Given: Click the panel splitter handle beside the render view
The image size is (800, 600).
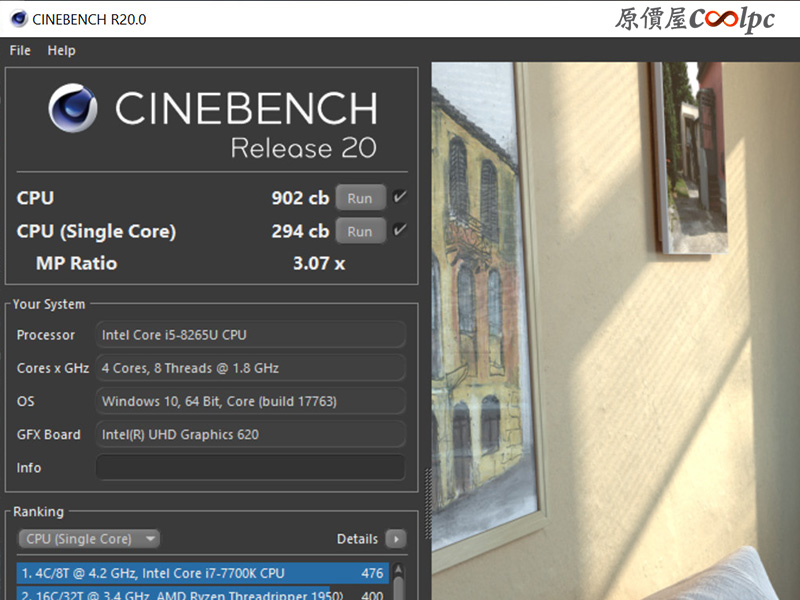Looking at the screenshot, I should 428,503.
